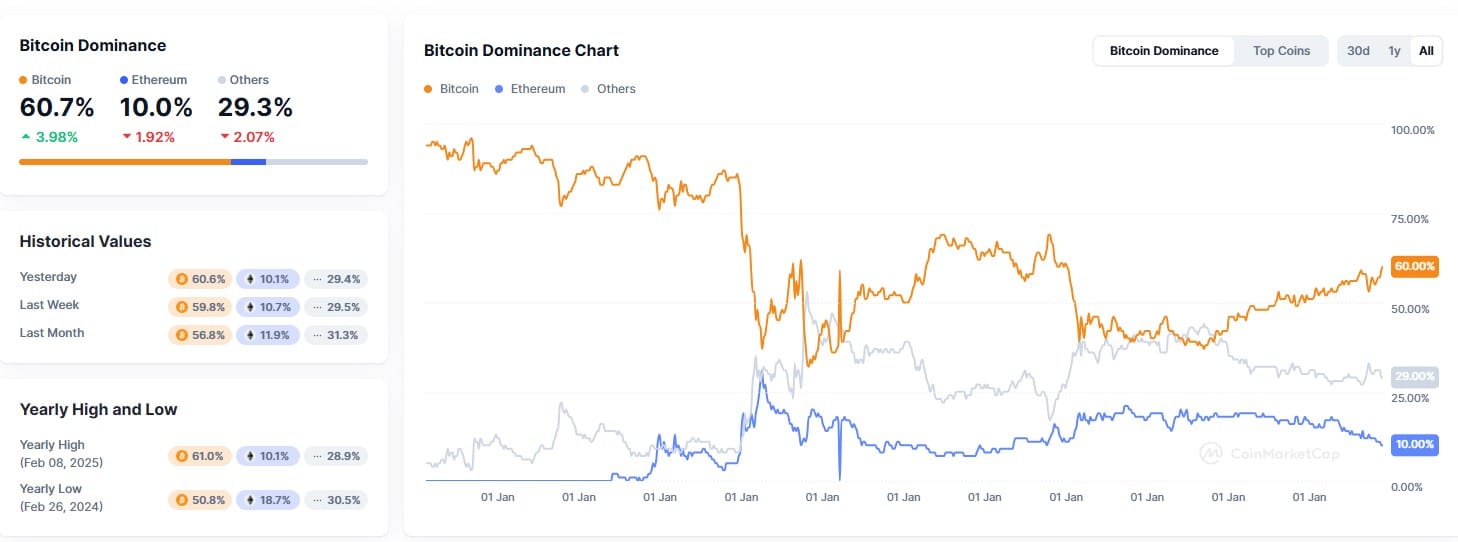
Task: Toggle the Others series in chart legend
Action: (x=607, y=89)
